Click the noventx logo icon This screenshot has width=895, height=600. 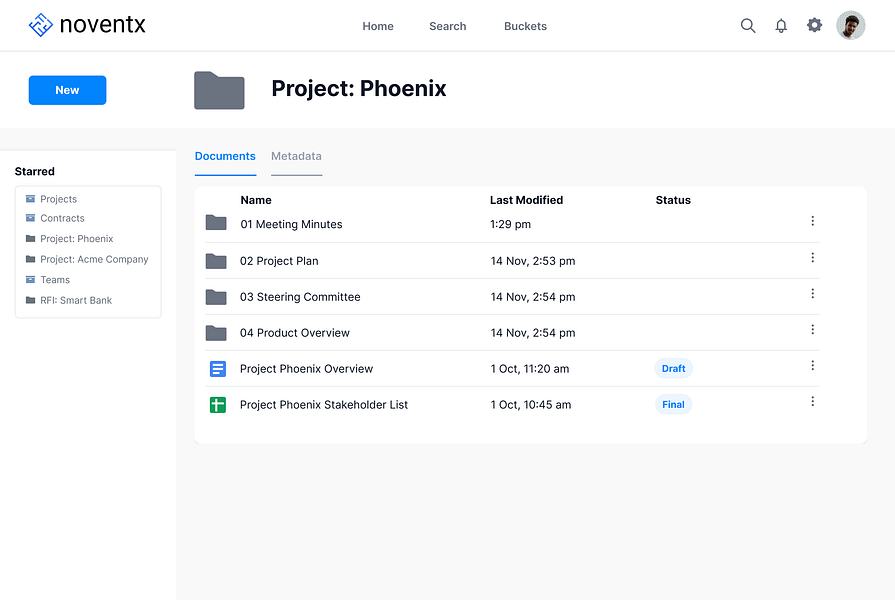[x=41, y=25]
